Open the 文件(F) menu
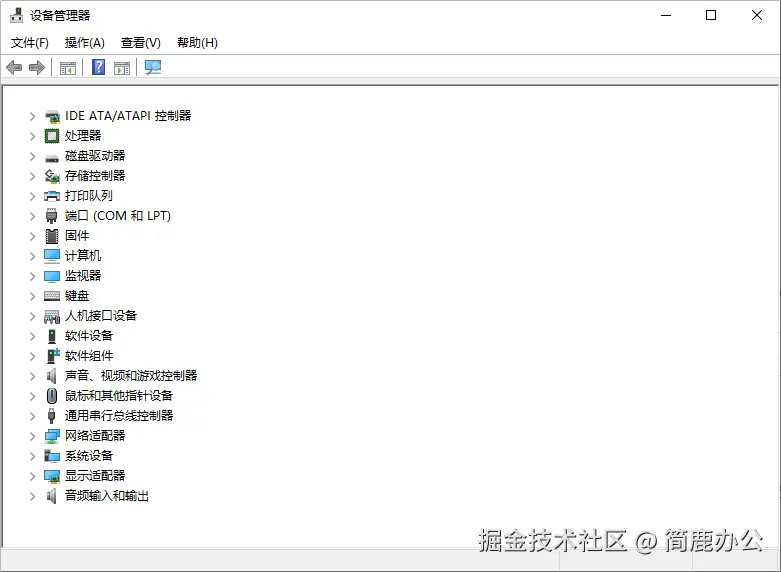The width and height of the screenshot is (781, 572). click(30, 43)
